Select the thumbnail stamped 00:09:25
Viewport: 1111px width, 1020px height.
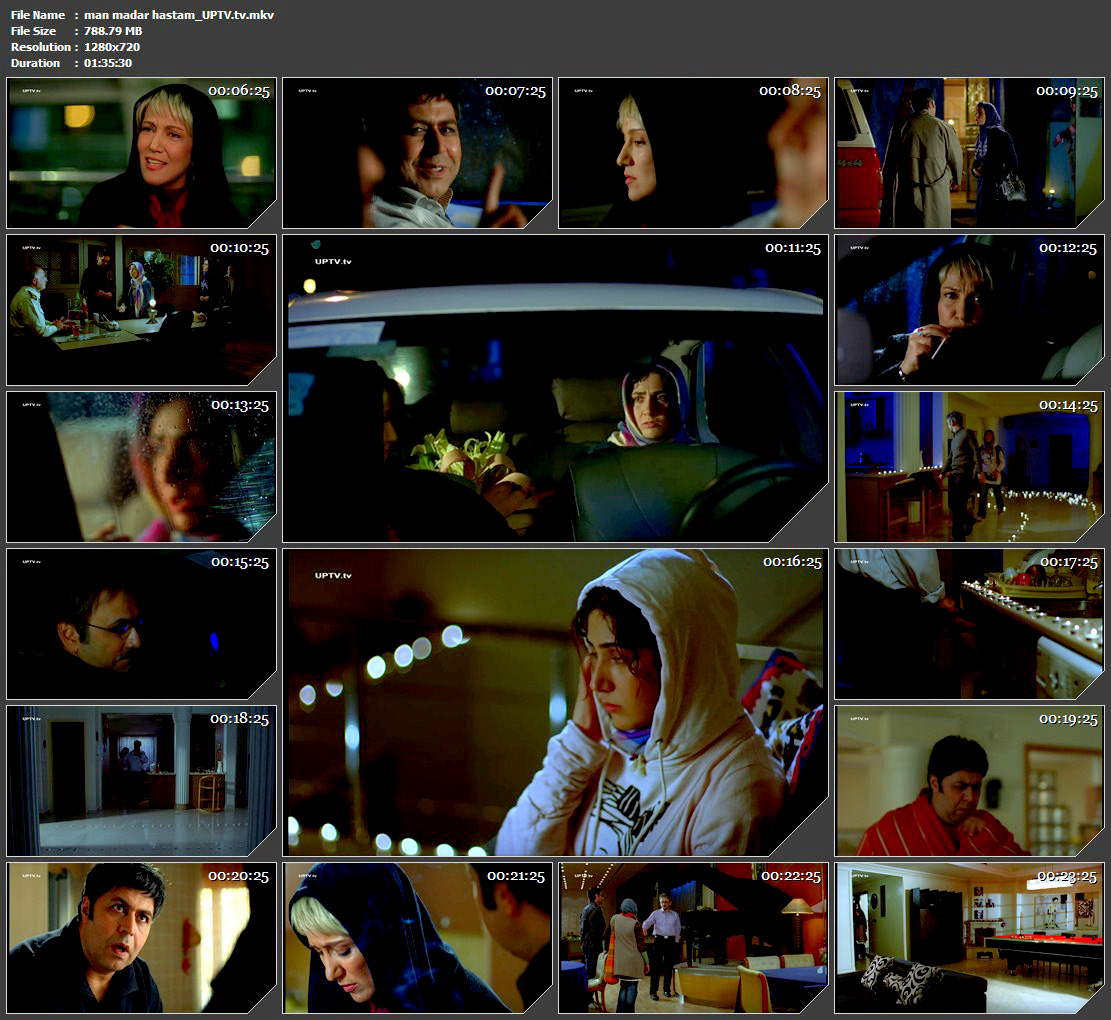[x=969, y=153]
